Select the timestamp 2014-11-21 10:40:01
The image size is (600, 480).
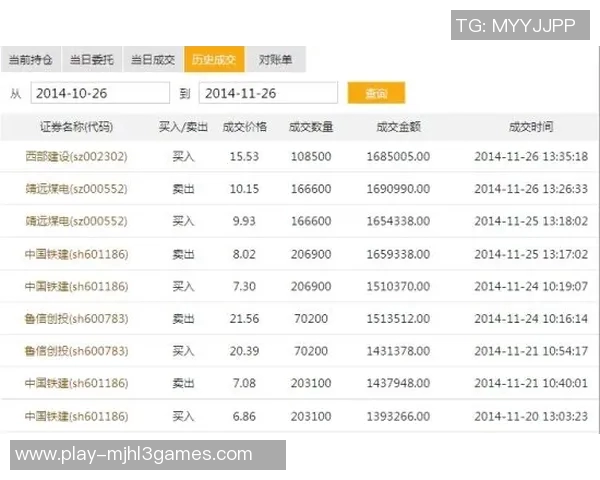pyautogui.click(x=531, y=383)
